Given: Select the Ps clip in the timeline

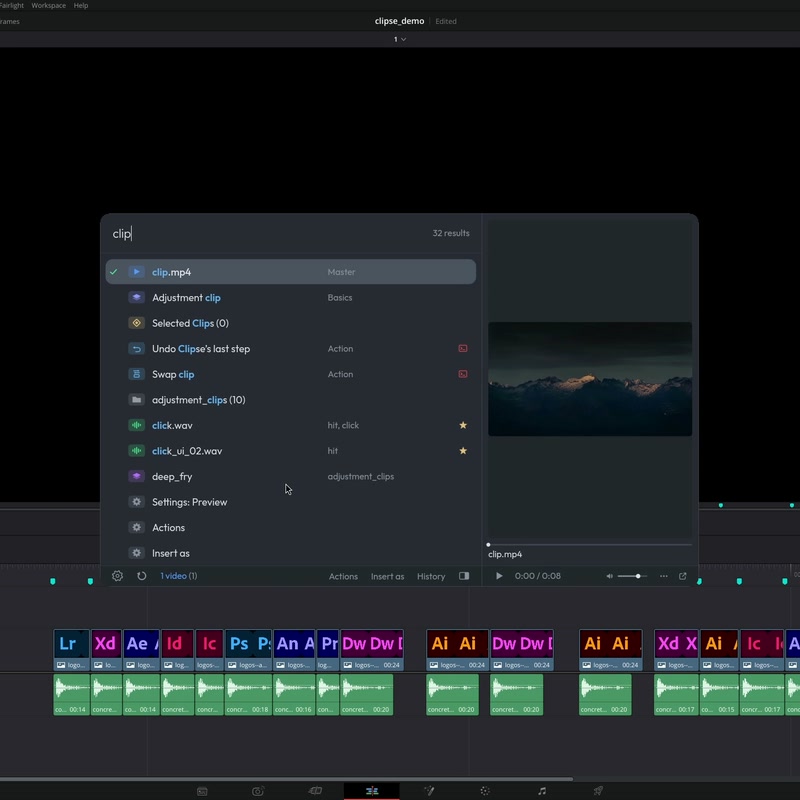Looking at the screenshot, I should pos(248,650).
